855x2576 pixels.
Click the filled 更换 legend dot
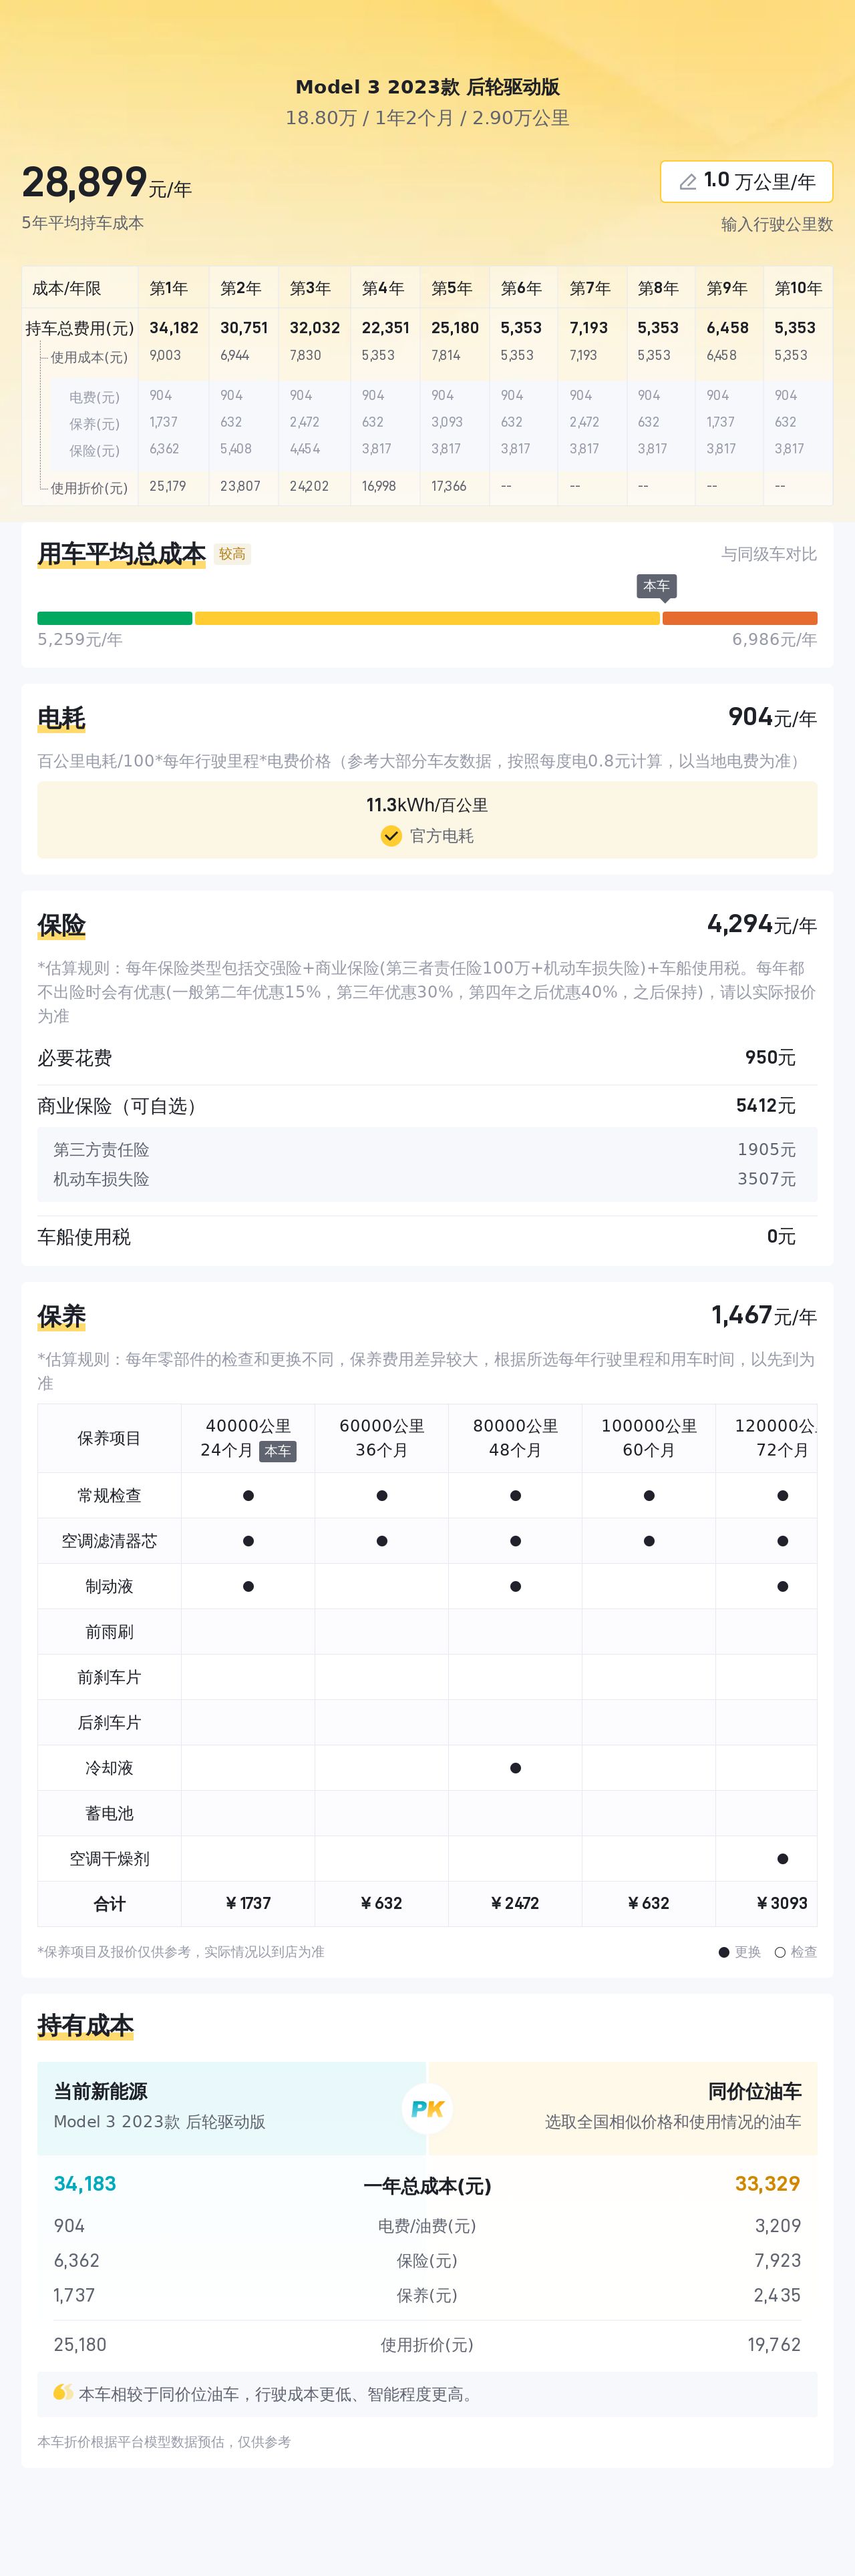pyautogui.click(x=724, y=1952)
